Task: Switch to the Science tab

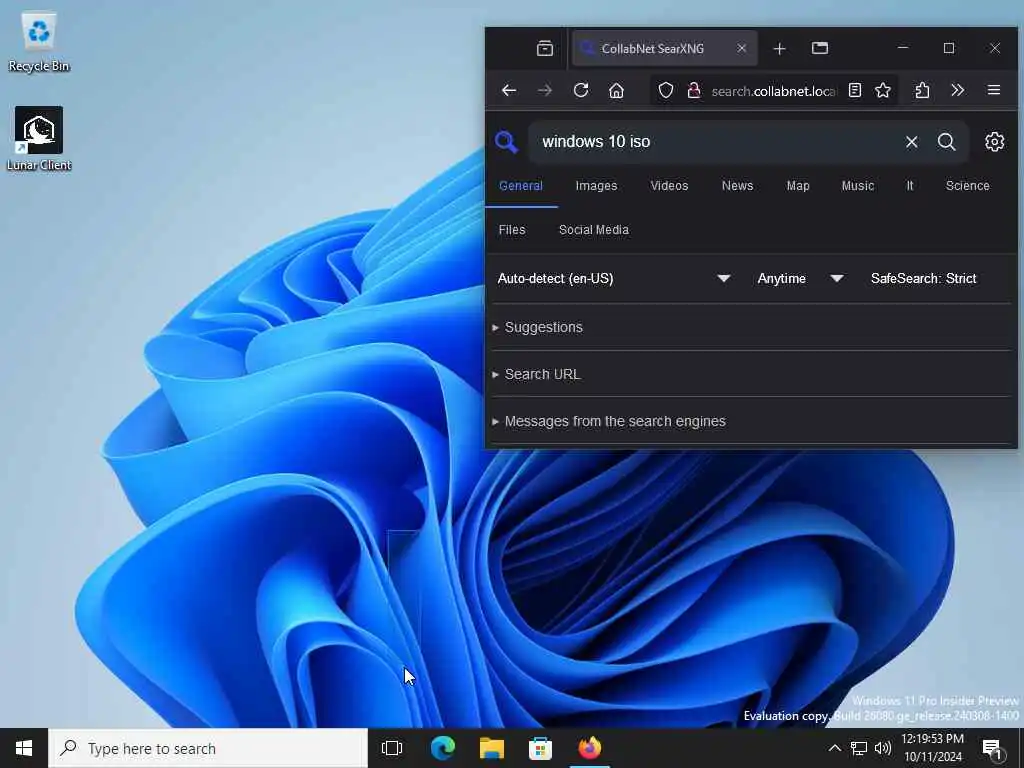Action: (x=967, y=186)
